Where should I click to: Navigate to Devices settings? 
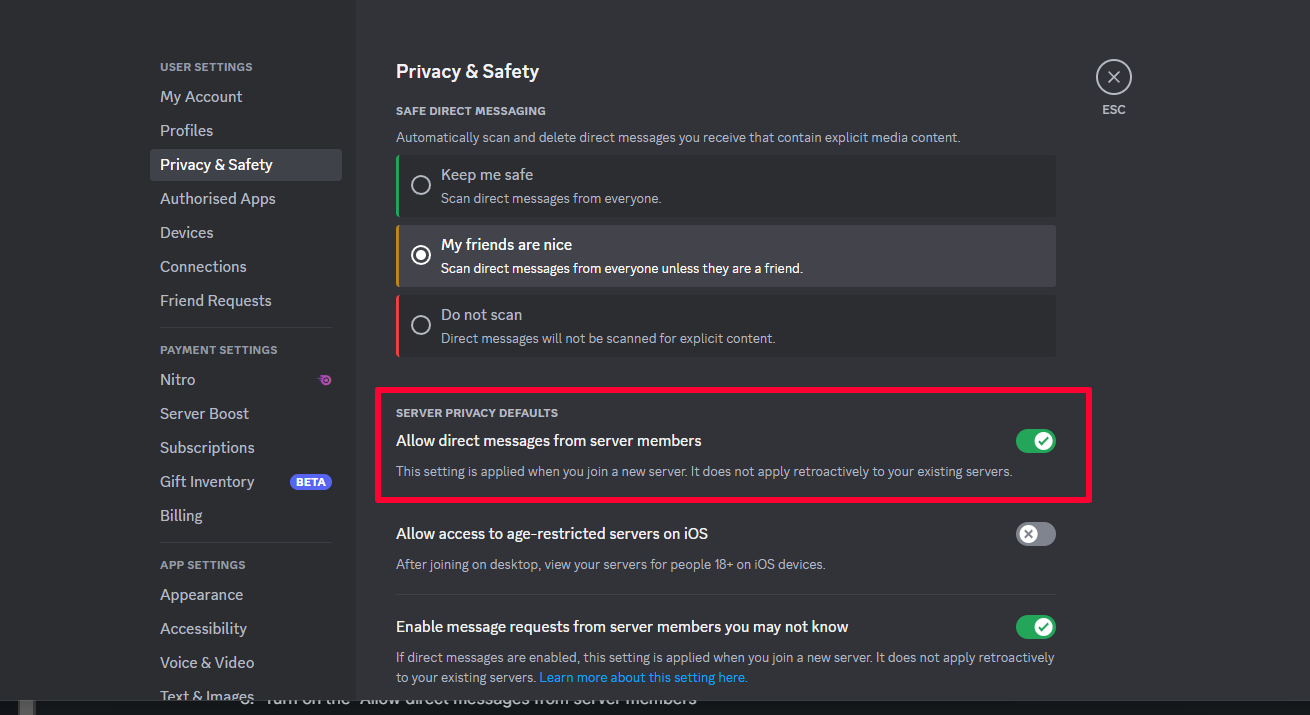(x=186, y=233)
